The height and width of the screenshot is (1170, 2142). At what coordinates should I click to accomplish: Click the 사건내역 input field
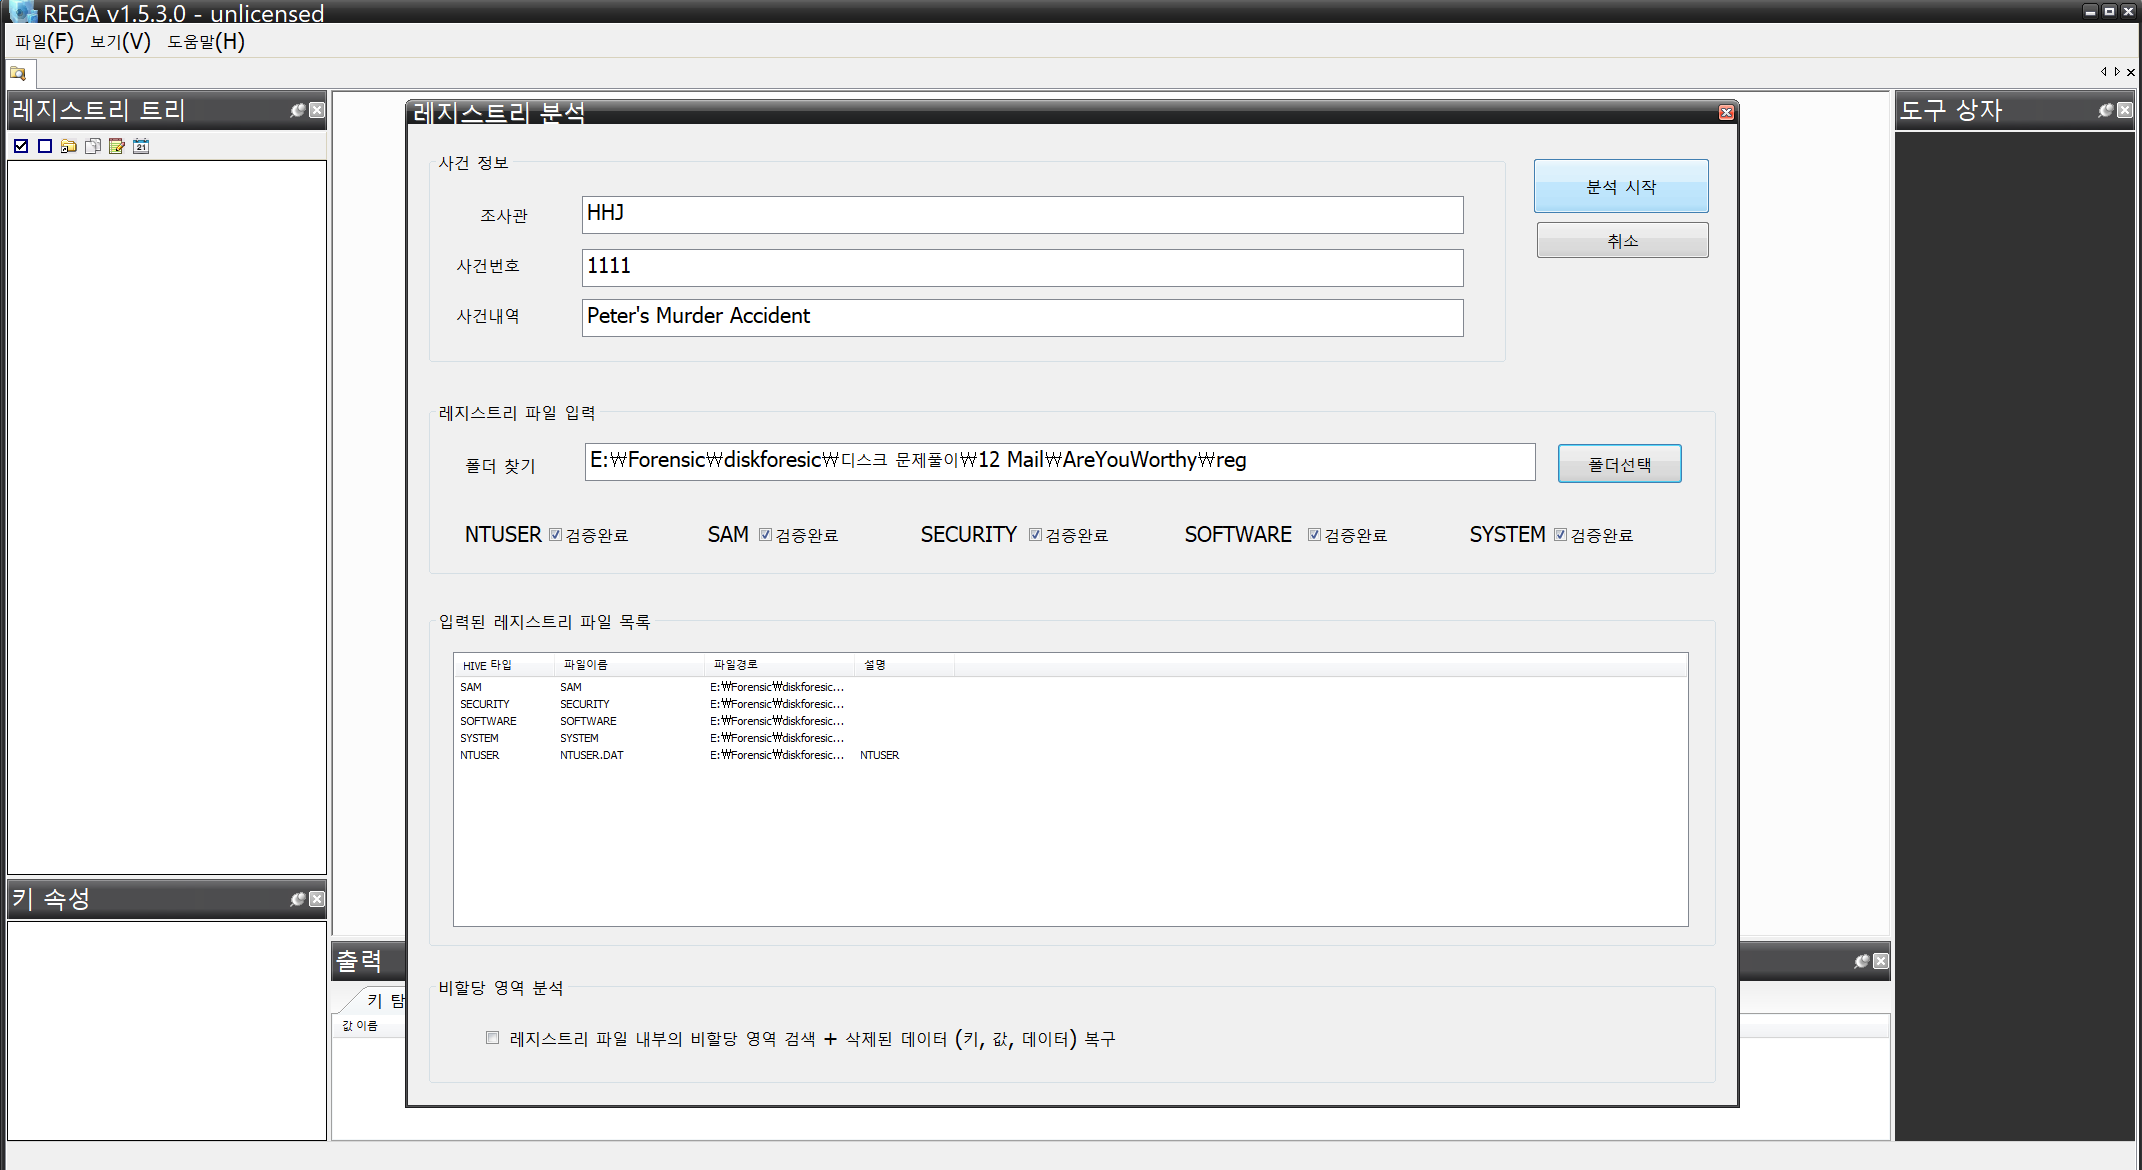(x=1022, y=317)
